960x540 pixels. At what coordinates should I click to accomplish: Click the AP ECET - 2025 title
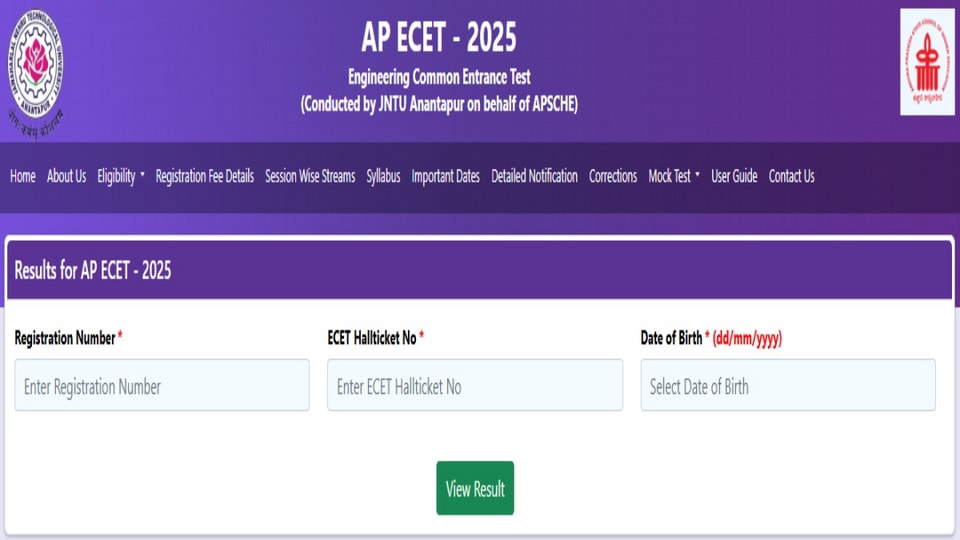pos(439,38)
